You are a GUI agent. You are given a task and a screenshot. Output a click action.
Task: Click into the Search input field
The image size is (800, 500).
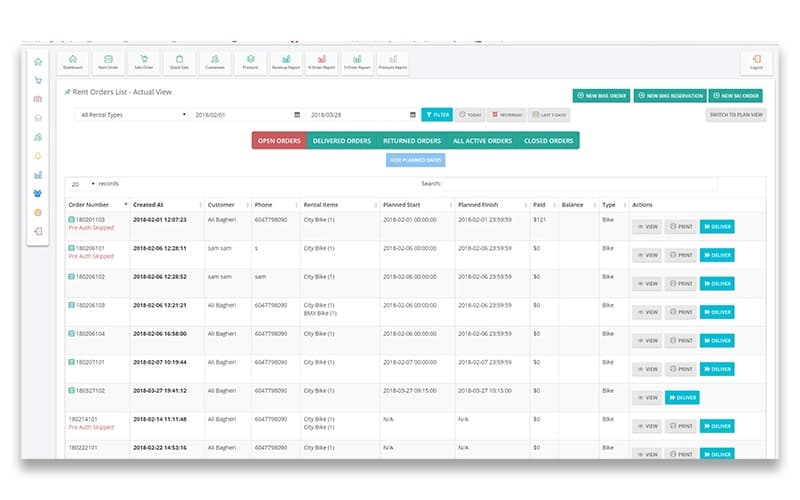(x=580, y=184)
